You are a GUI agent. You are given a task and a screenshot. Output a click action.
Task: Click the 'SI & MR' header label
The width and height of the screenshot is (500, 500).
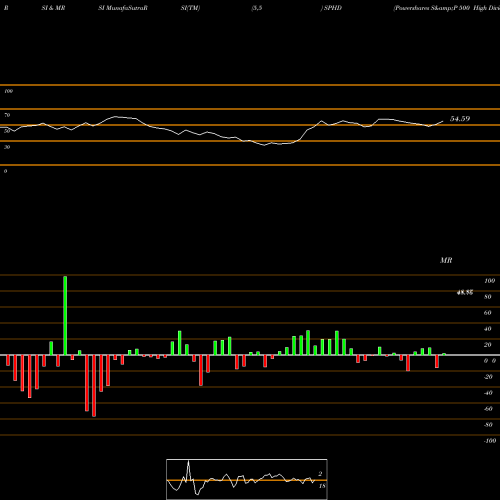click(53, 8)
